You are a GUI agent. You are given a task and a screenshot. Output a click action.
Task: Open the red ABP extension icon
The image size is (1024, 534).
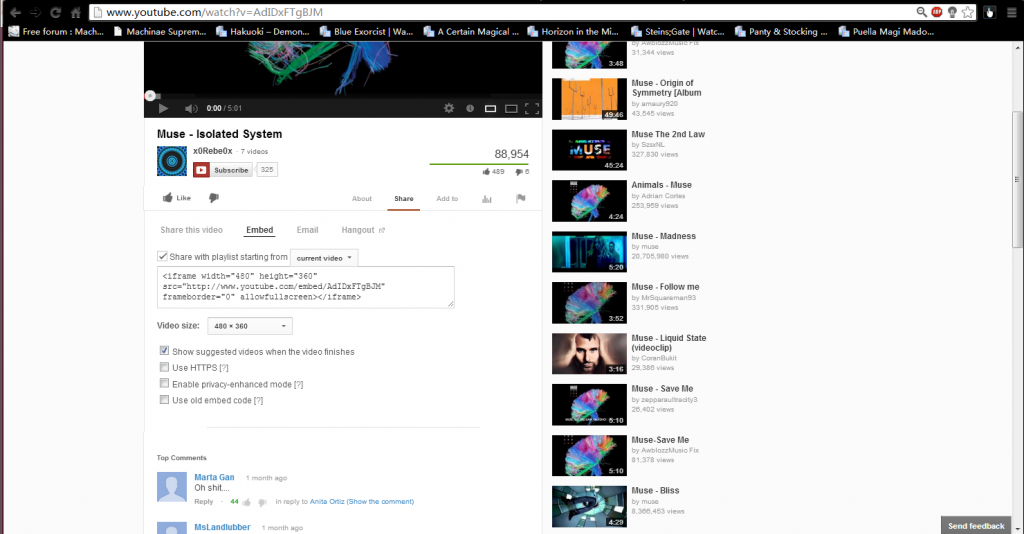click(x=936, y=12)
